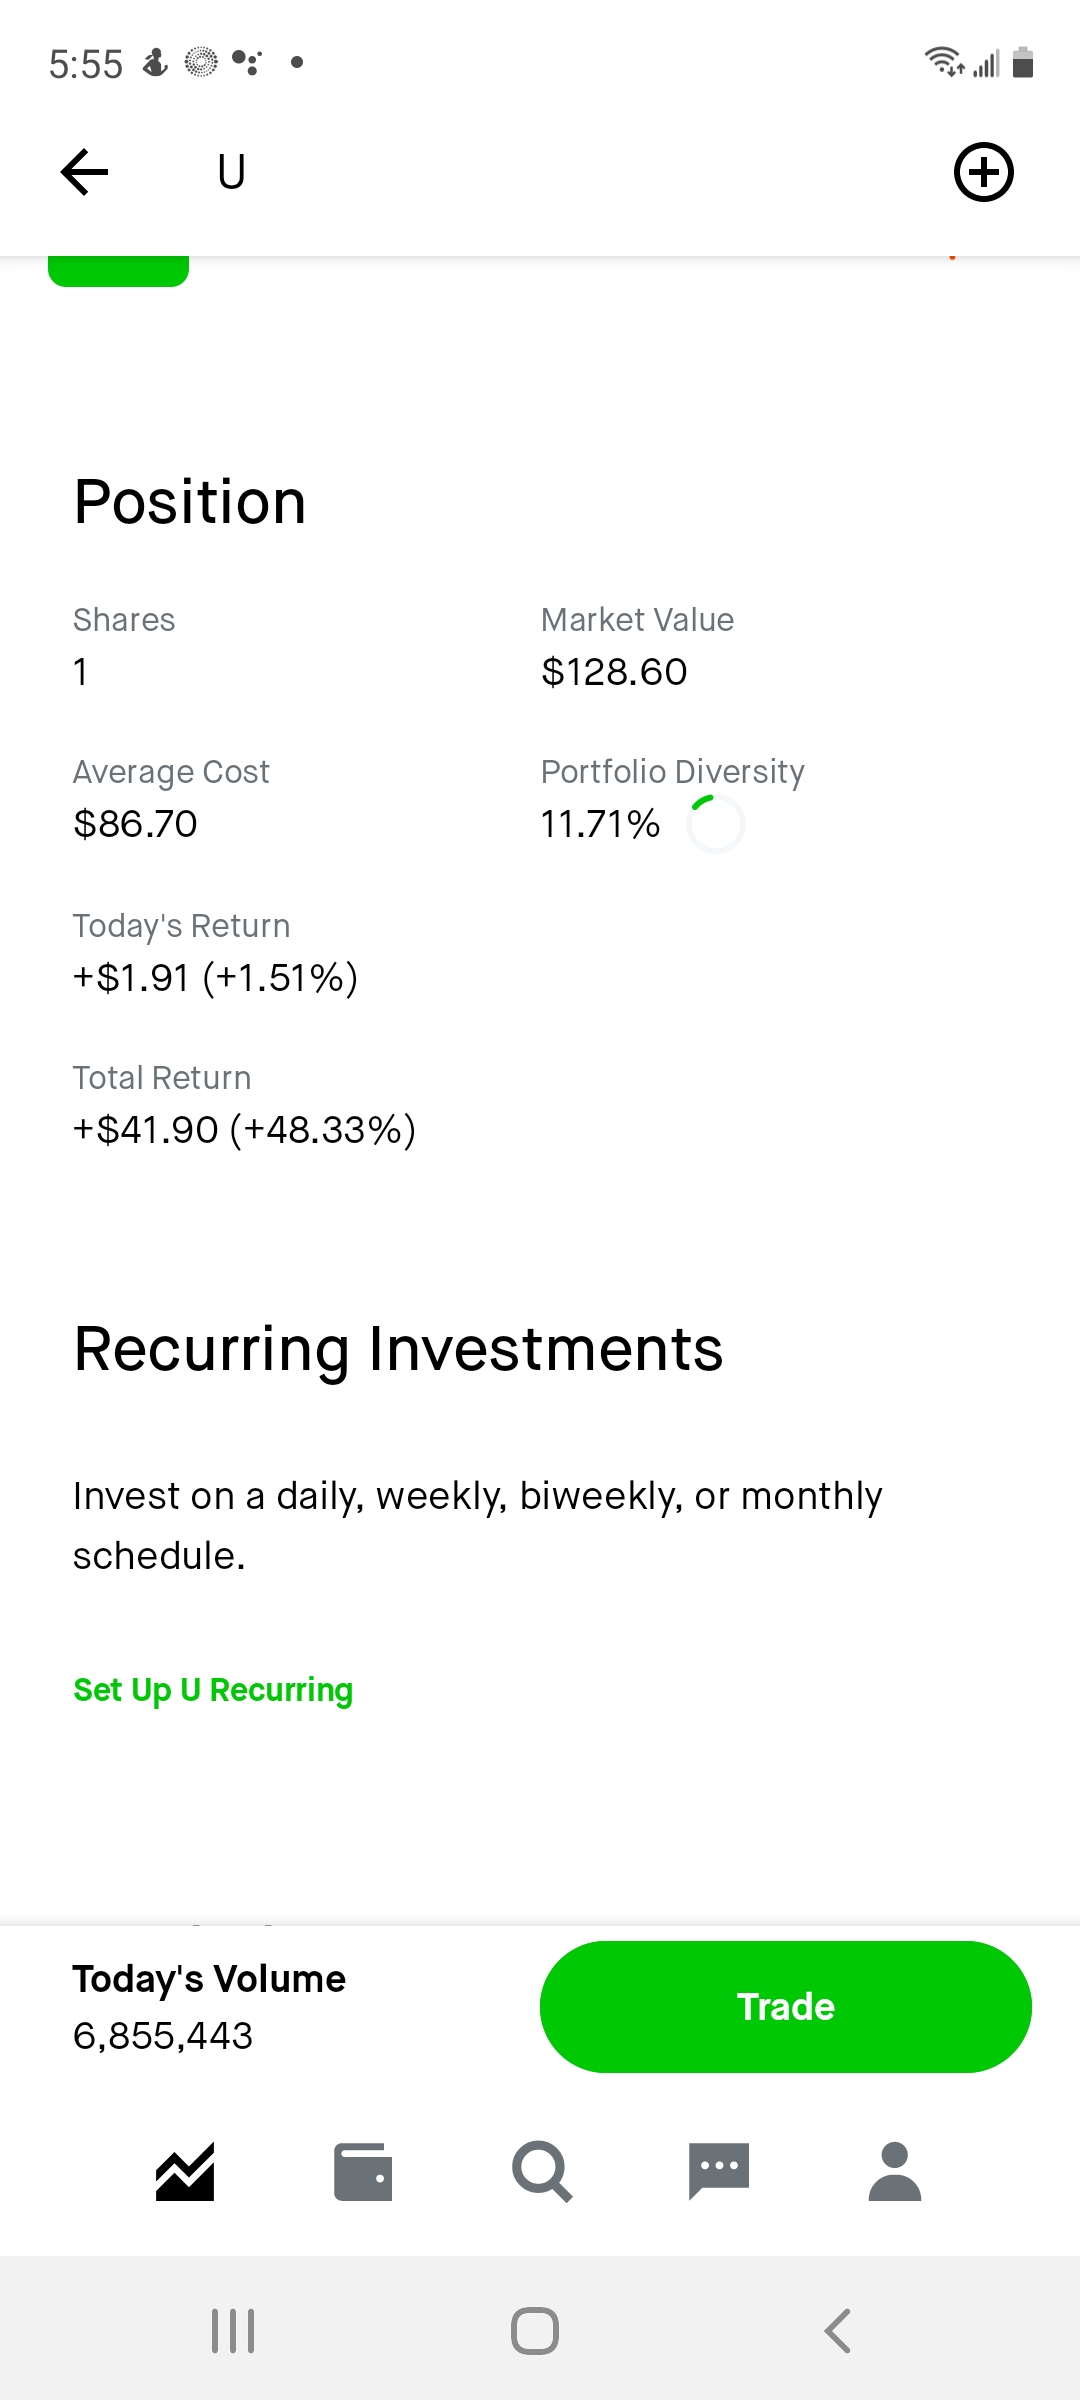Open the investing chart tab

[185, 2171]
